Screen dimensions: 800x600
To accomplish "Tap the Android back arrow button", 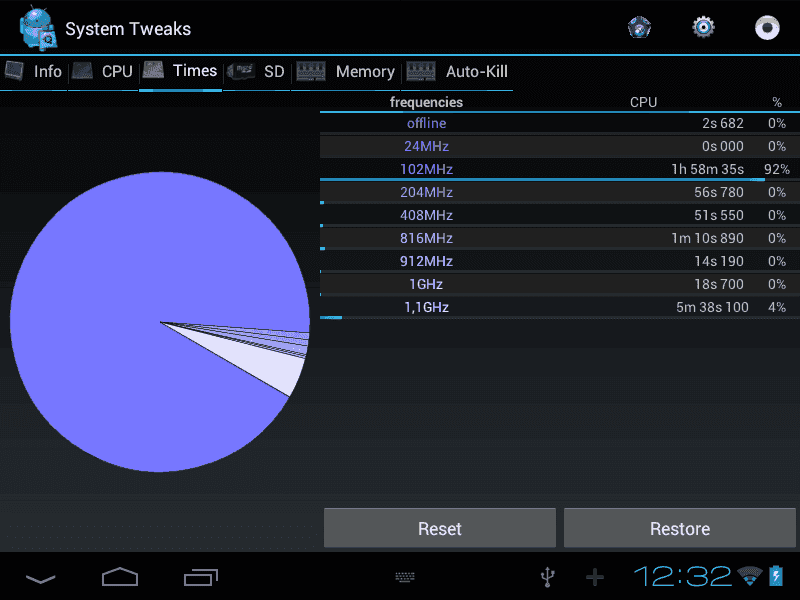I will pyautogui.click(x=40, y=579).
